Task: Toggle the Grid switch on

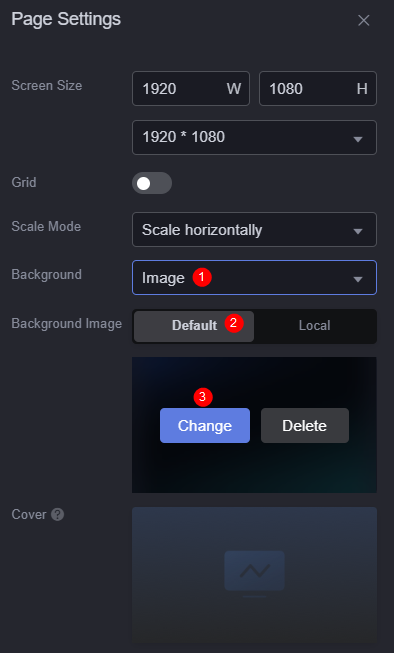Action: (x=152, y=183)
